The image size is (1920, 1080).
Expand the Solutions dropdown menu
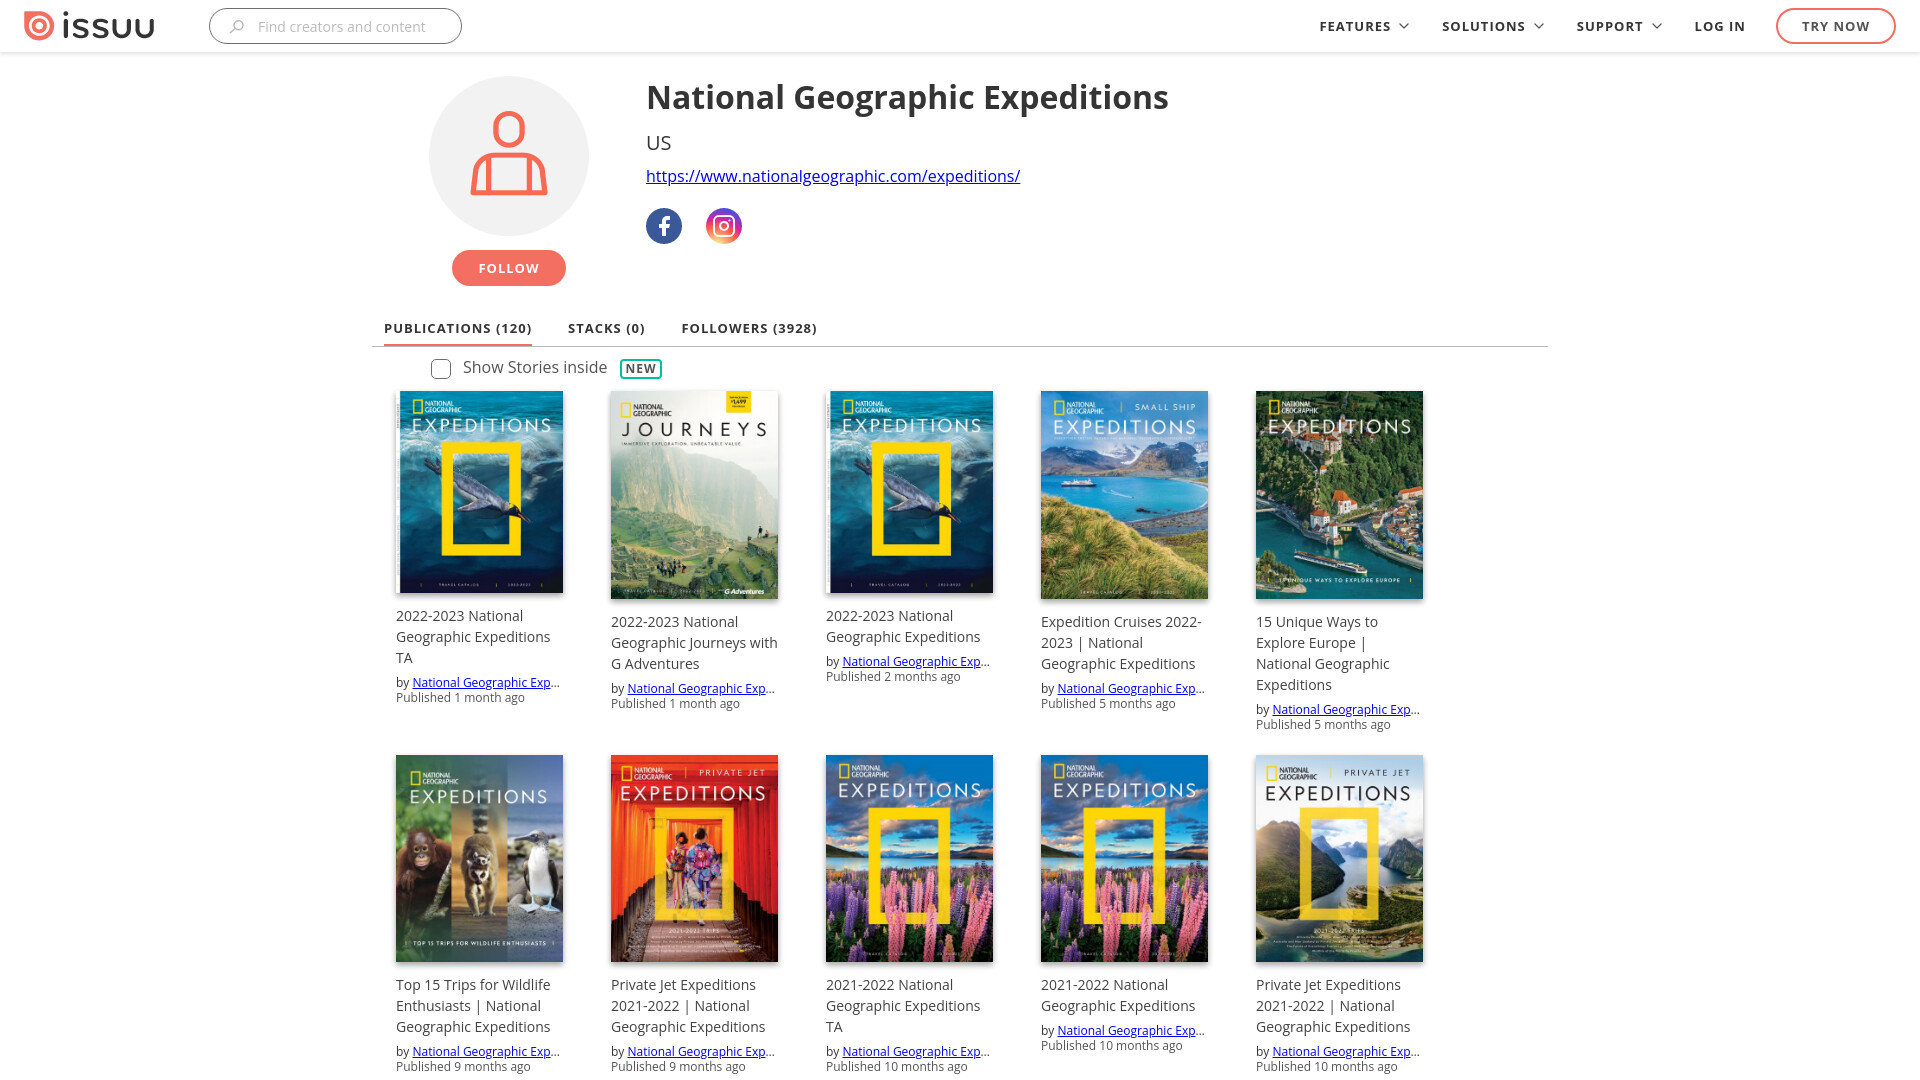pyautogui.click(x=1493, y=26)
